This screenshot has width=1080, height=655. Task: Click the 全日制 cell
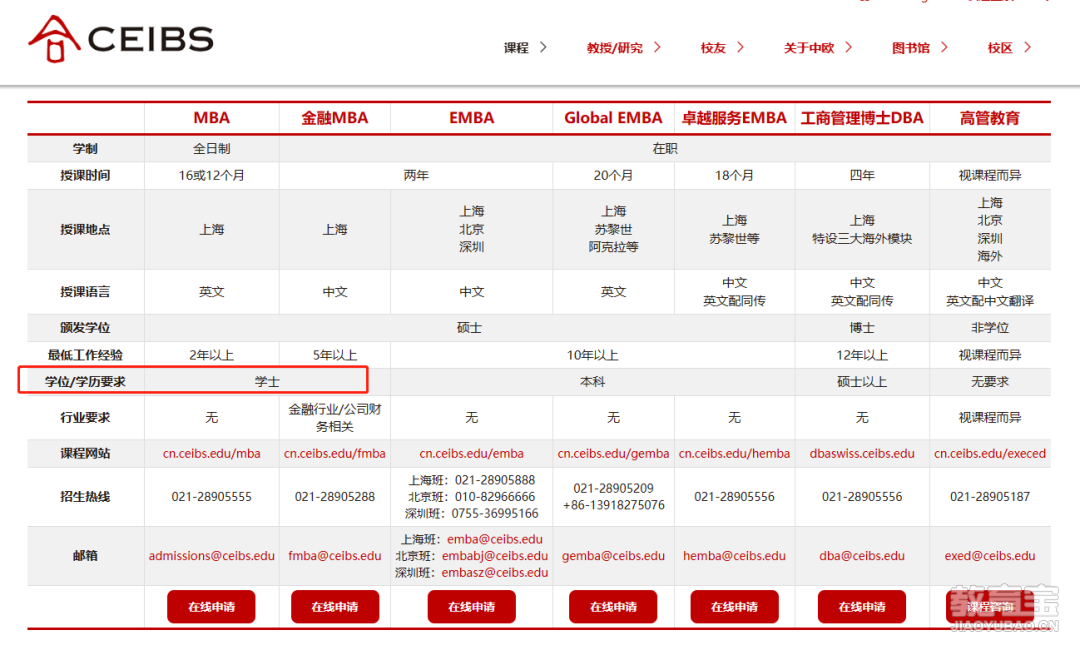211,149
